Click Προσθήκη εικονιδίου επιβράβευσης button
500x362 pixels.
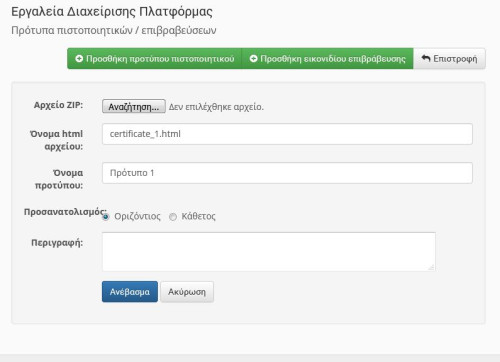coord(327,59)
